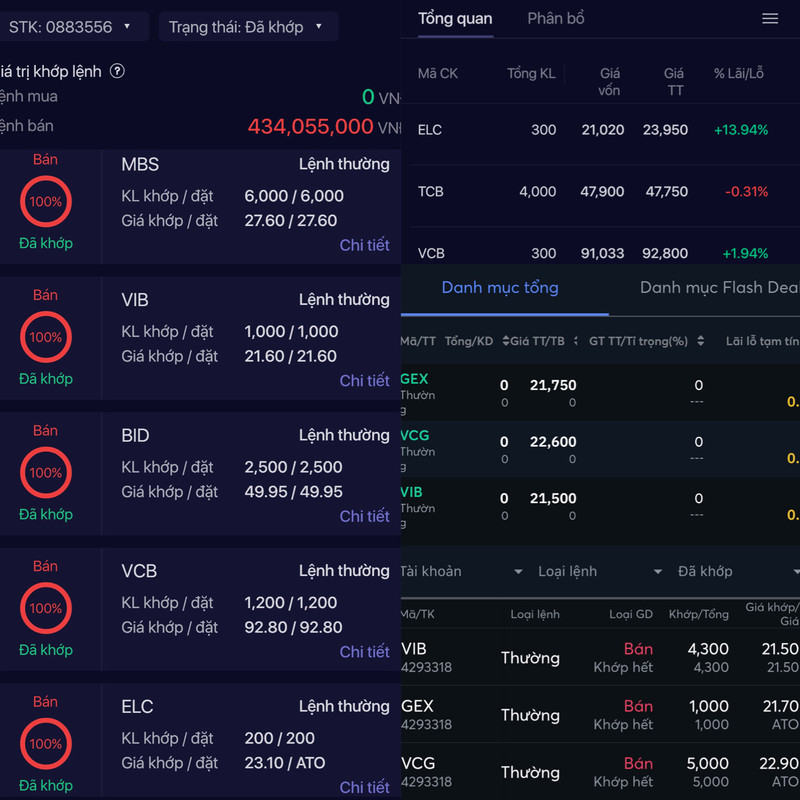Select the VIB 4293318 sell order row
The width and height of the screenshot is (800, 800).
click(601, 658)
